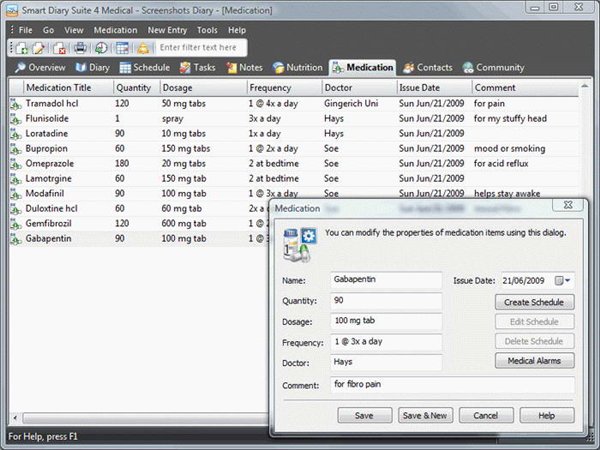600x450 pixels.
Task: Click the Medical Alarms button
Action: 534,361
